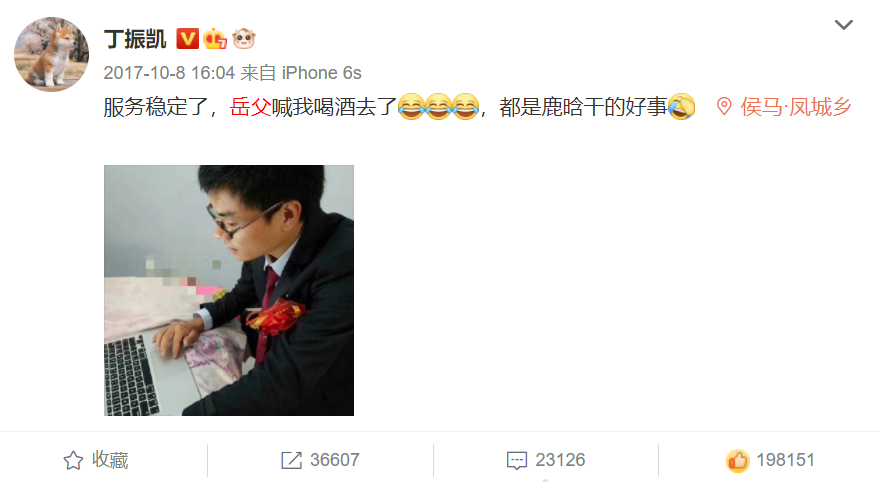Viewport: 880px width, 482px height.
Task: Click the crown membership badge icon
Action: (x=215, y=39)
